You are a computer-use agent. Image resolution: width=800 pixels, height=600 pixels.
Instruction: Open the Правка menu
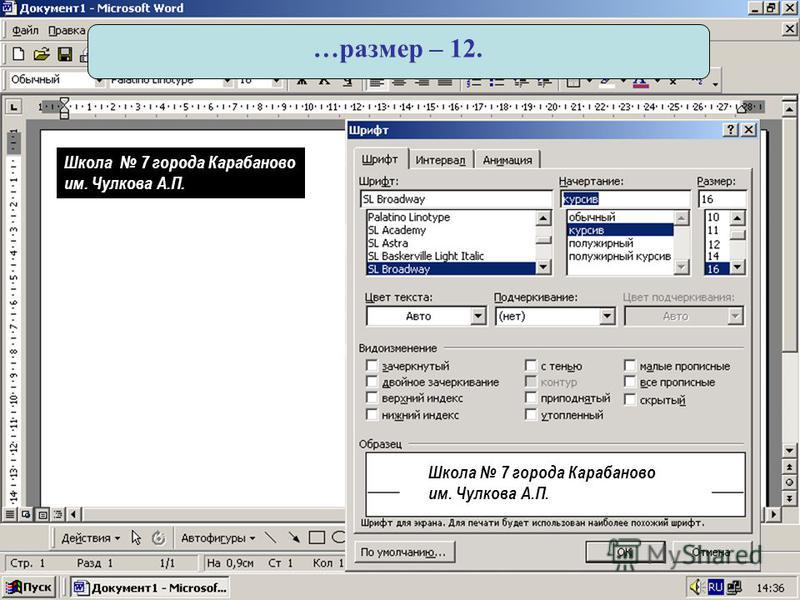[x=67, y=31]
